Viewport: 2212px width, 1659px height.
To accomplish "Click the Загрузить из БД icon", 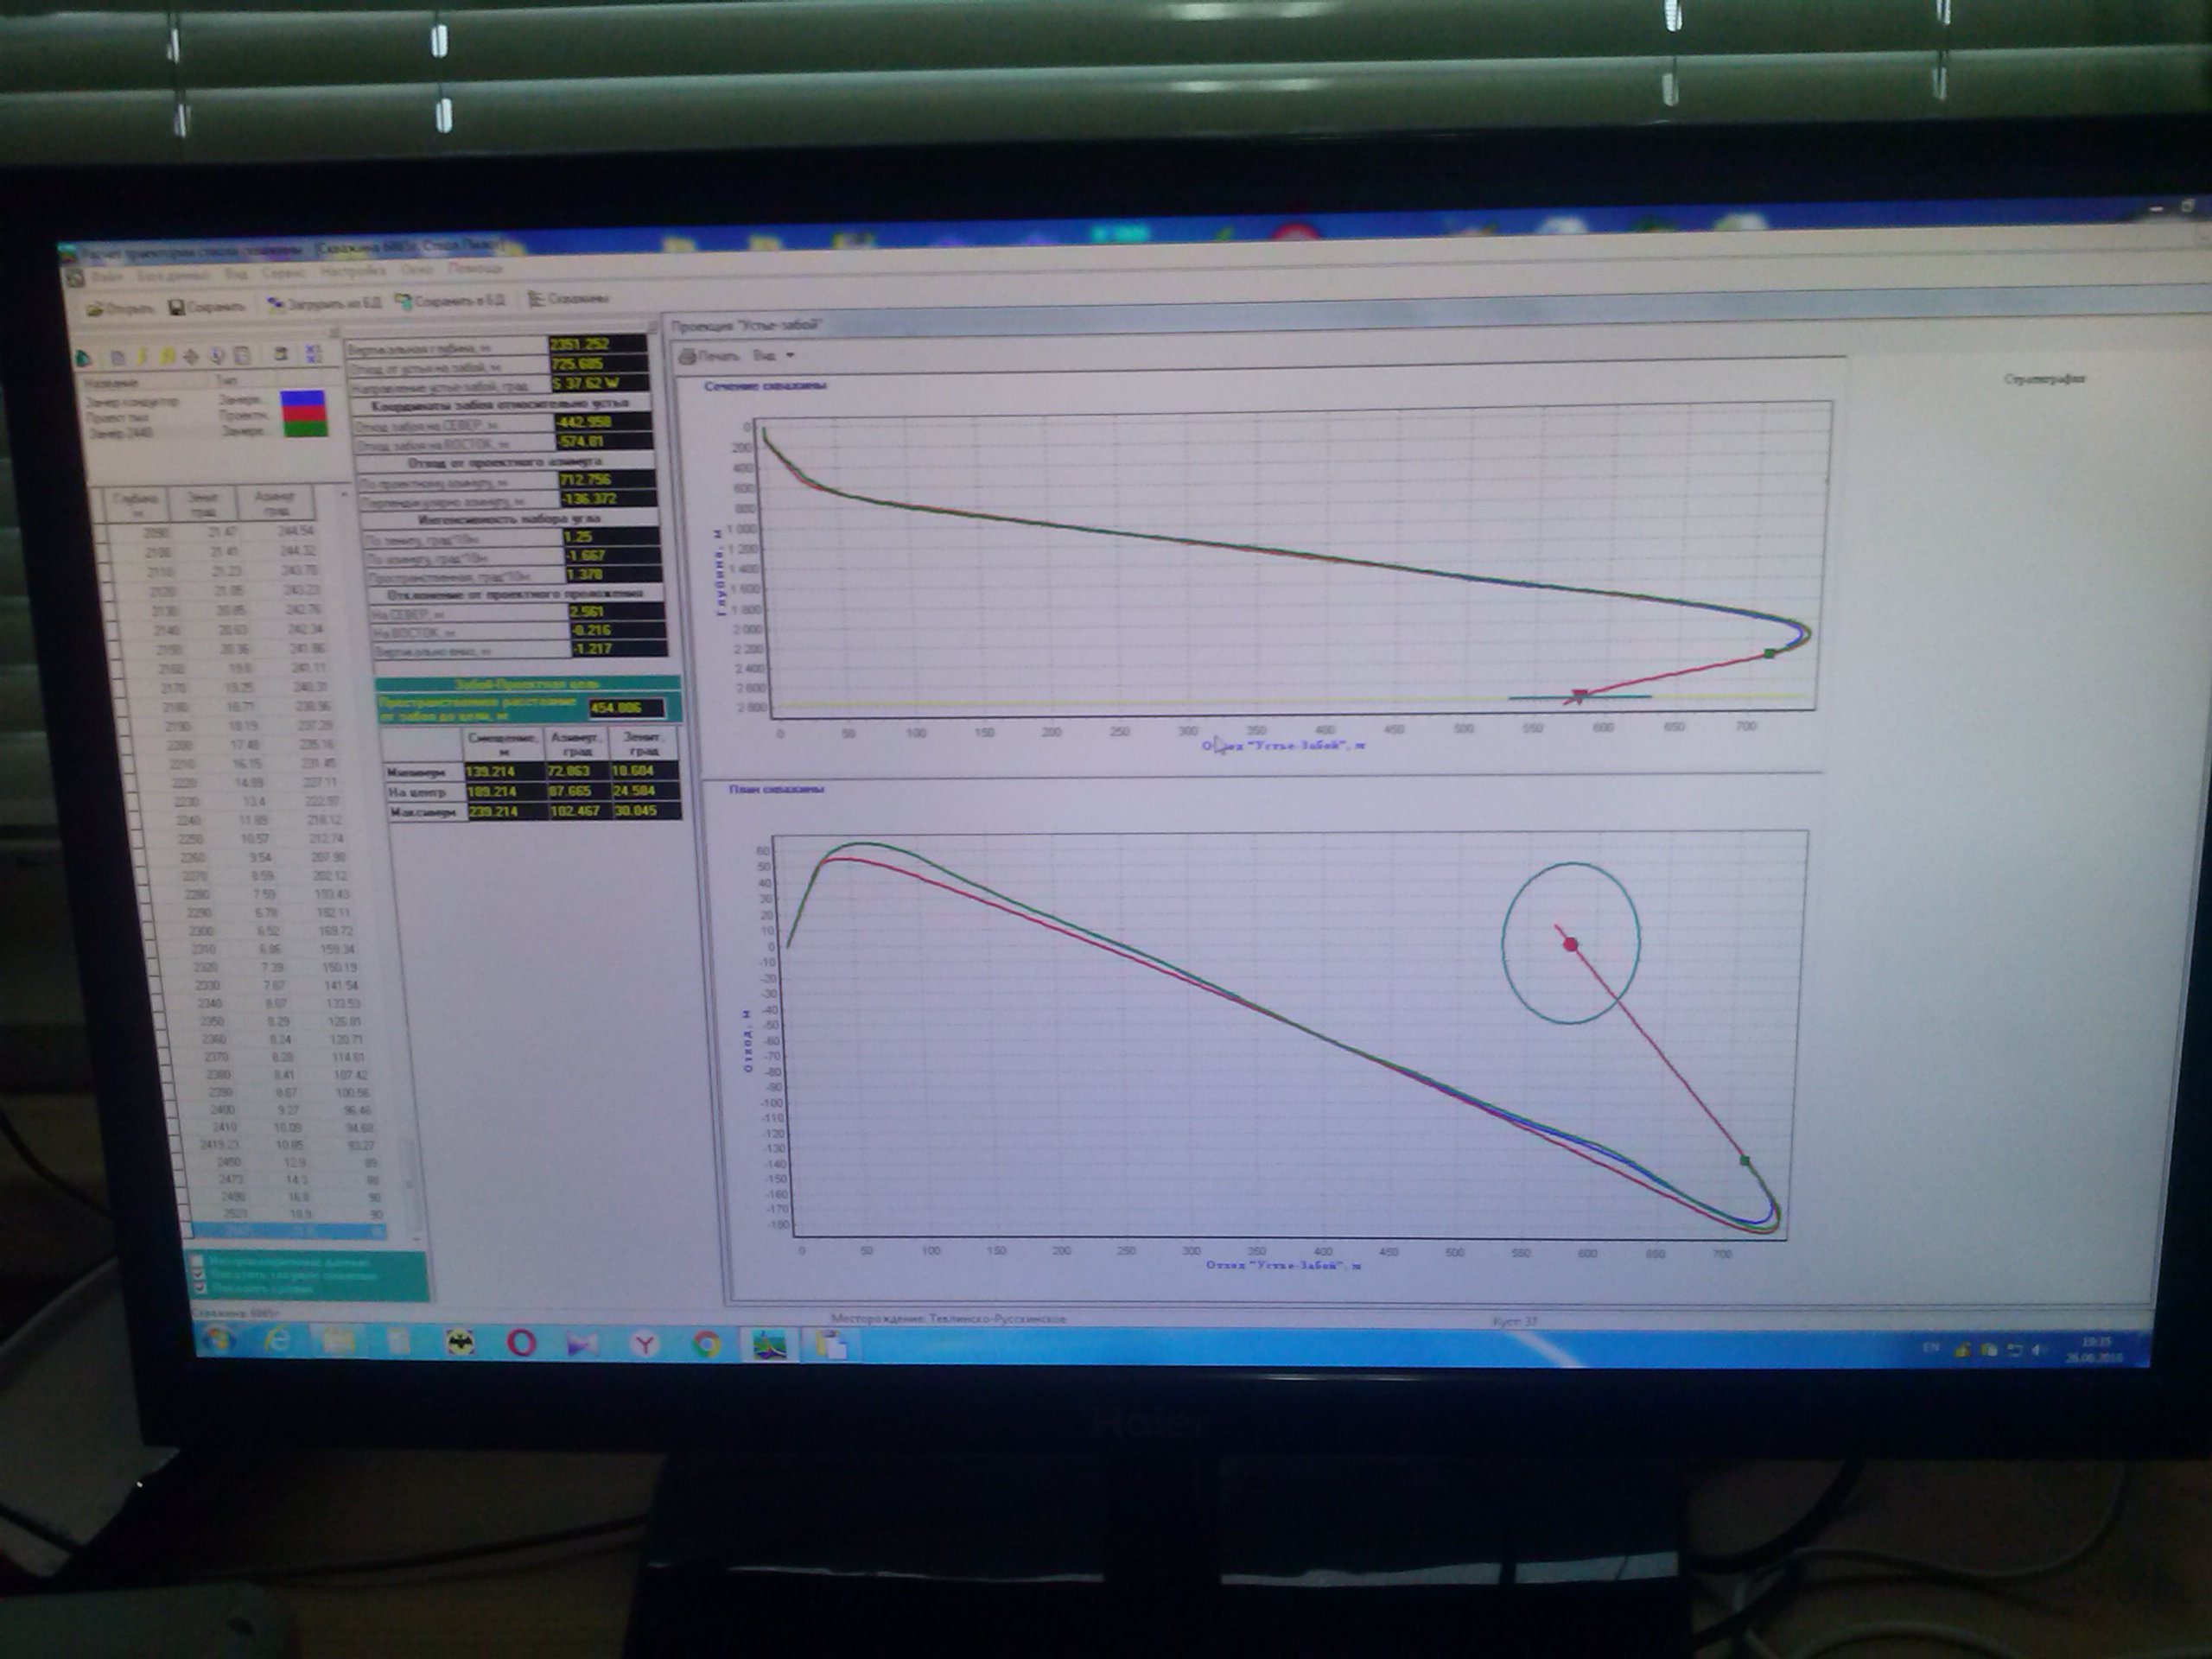I will pyautogui.click(x=275, y=304).
